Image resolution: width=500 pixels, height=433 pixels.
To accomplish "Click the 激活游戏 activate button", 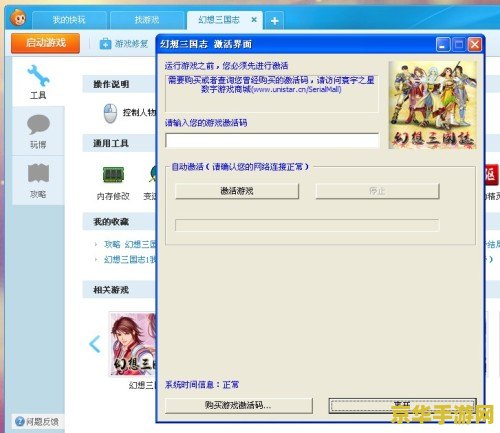I will pyautogui.click(x=237, y=191).
